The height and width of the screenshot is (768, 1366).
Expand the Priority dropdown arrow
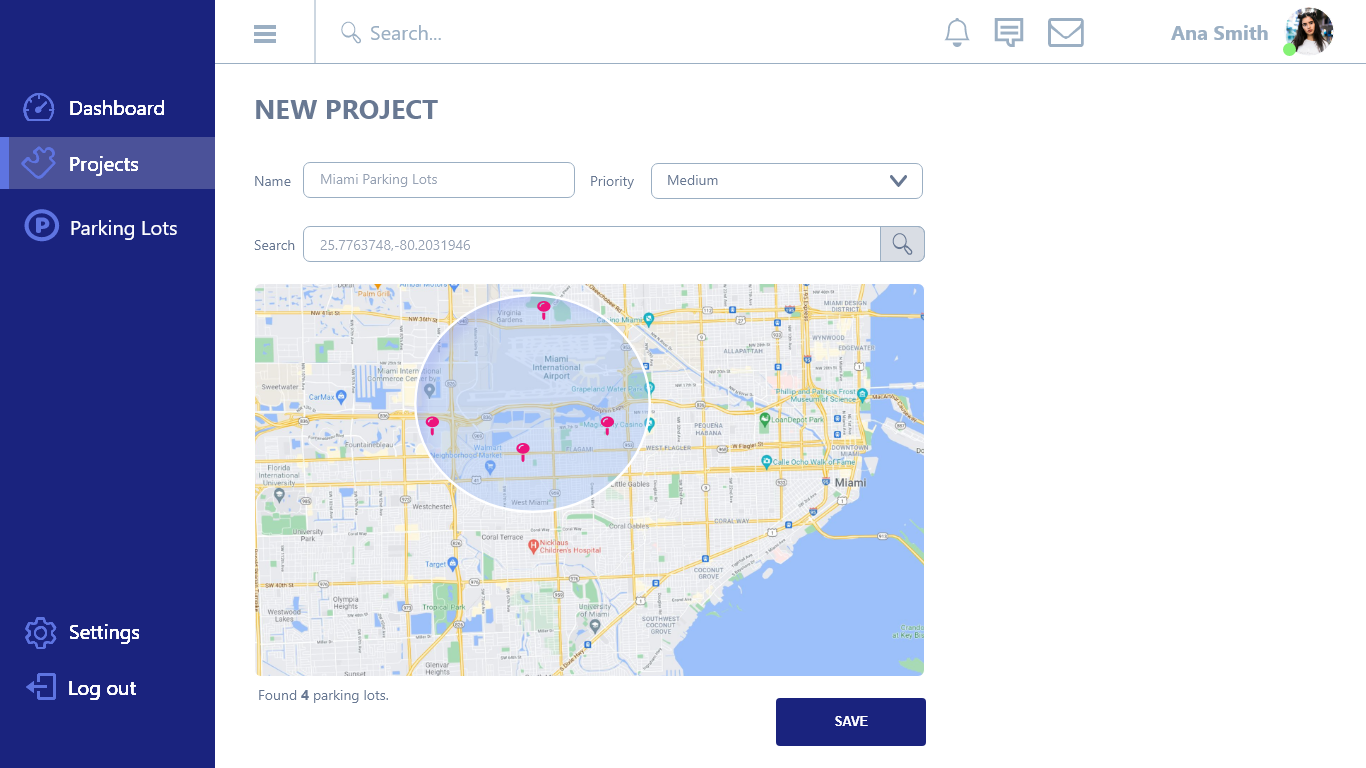(x=898, y=180)
